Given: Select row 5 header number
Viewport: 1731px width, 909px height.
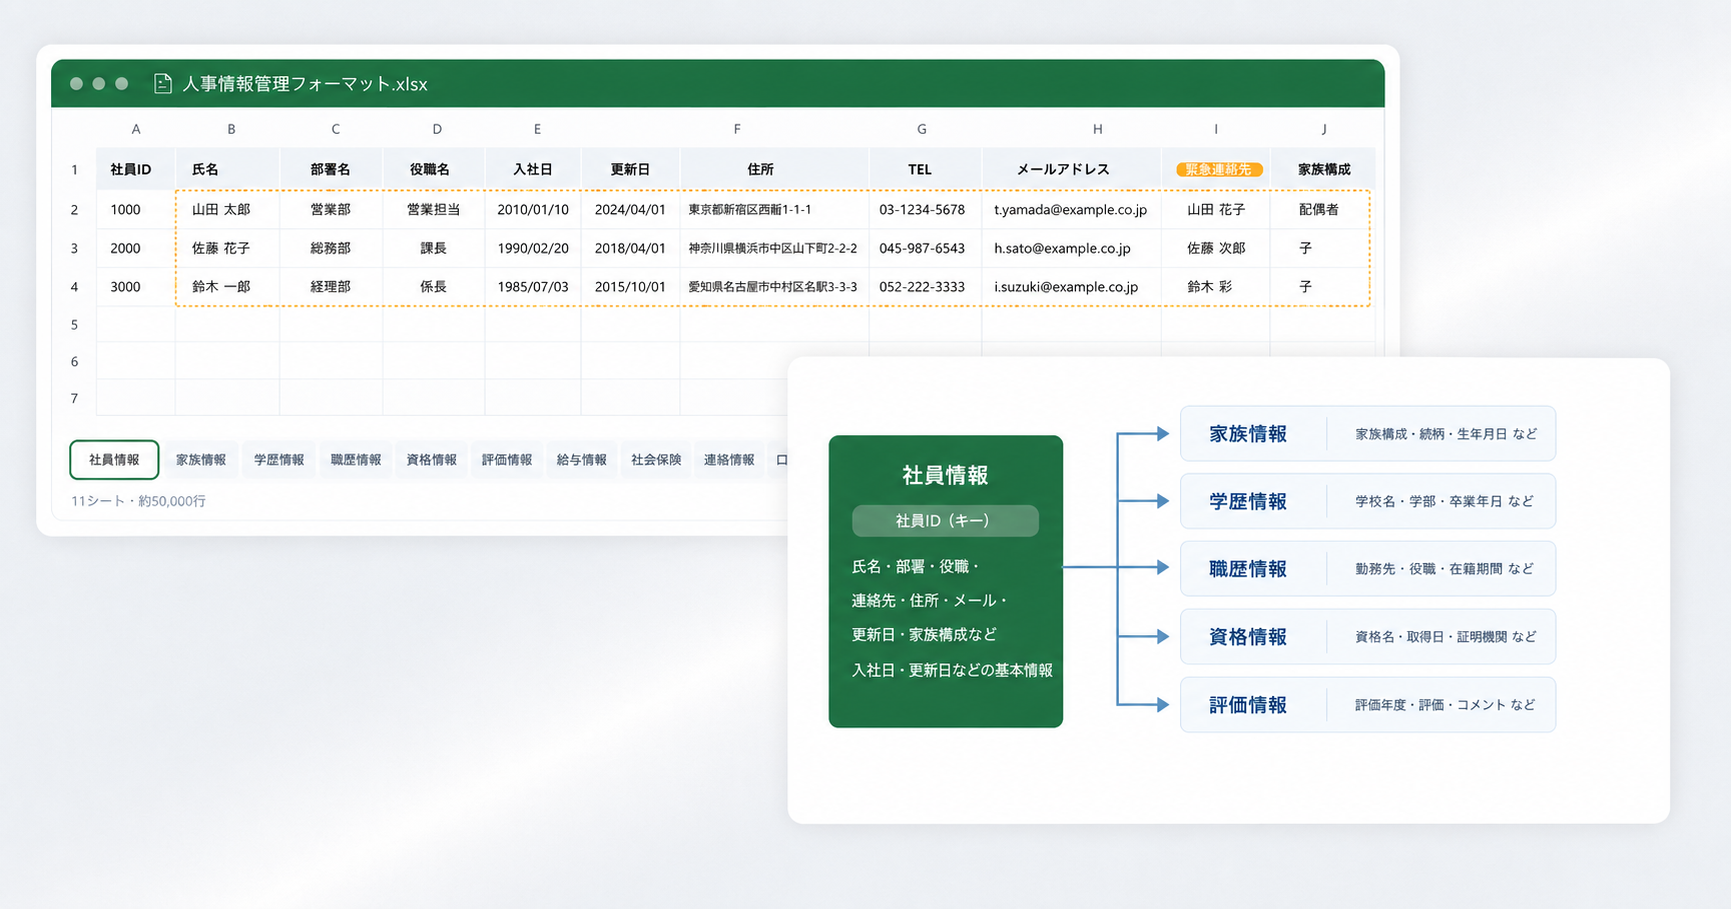Looking at the screenshot, I should 74,325.
